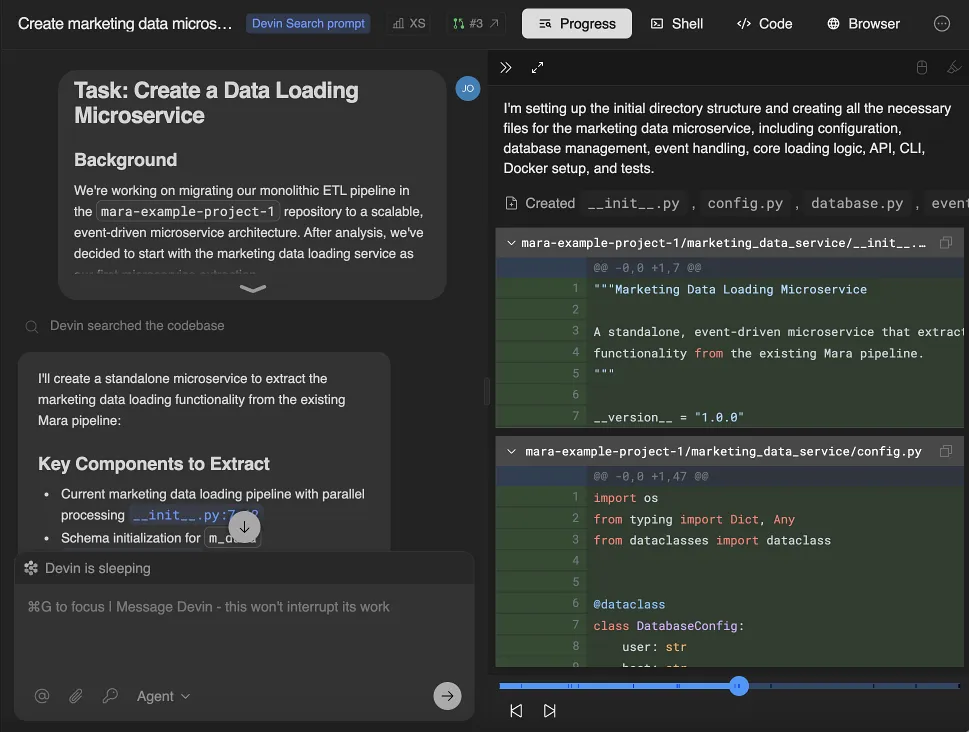
Task: Collapse the side panel with double chevron
Action: [506, 67]
